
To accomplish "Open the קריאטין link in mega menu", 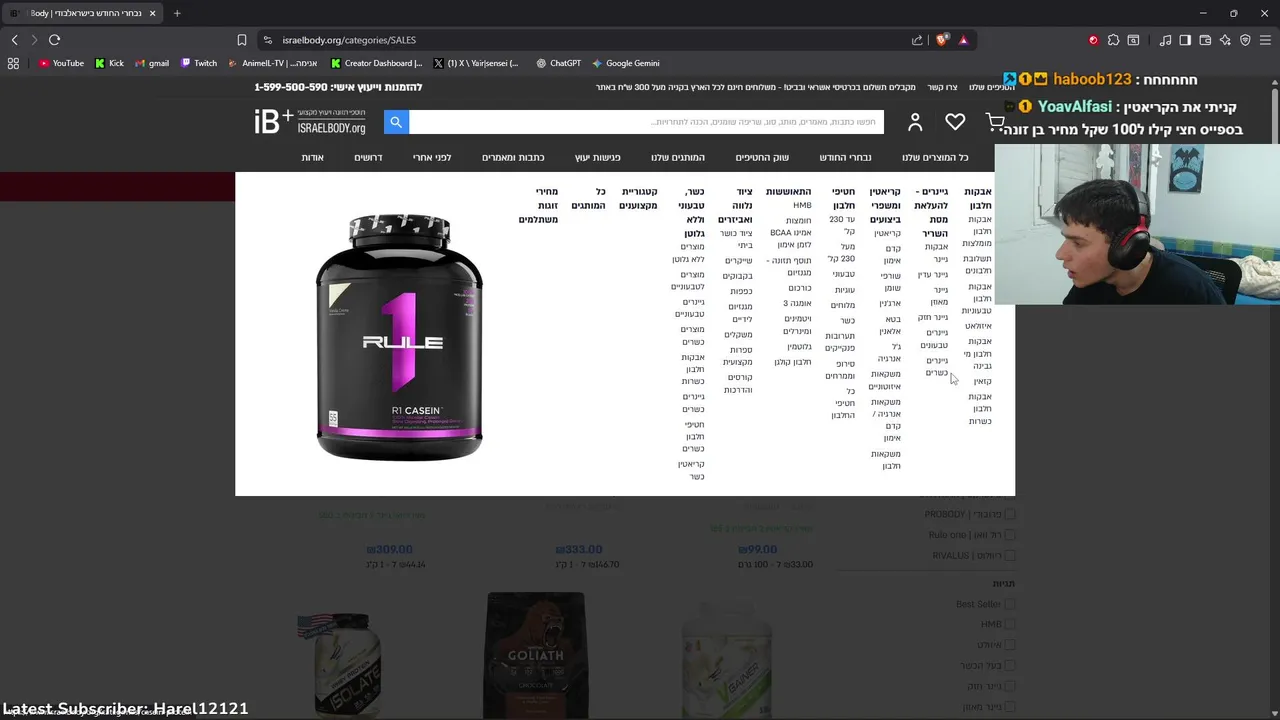I will pyautogui.click(x=888, y=233).
